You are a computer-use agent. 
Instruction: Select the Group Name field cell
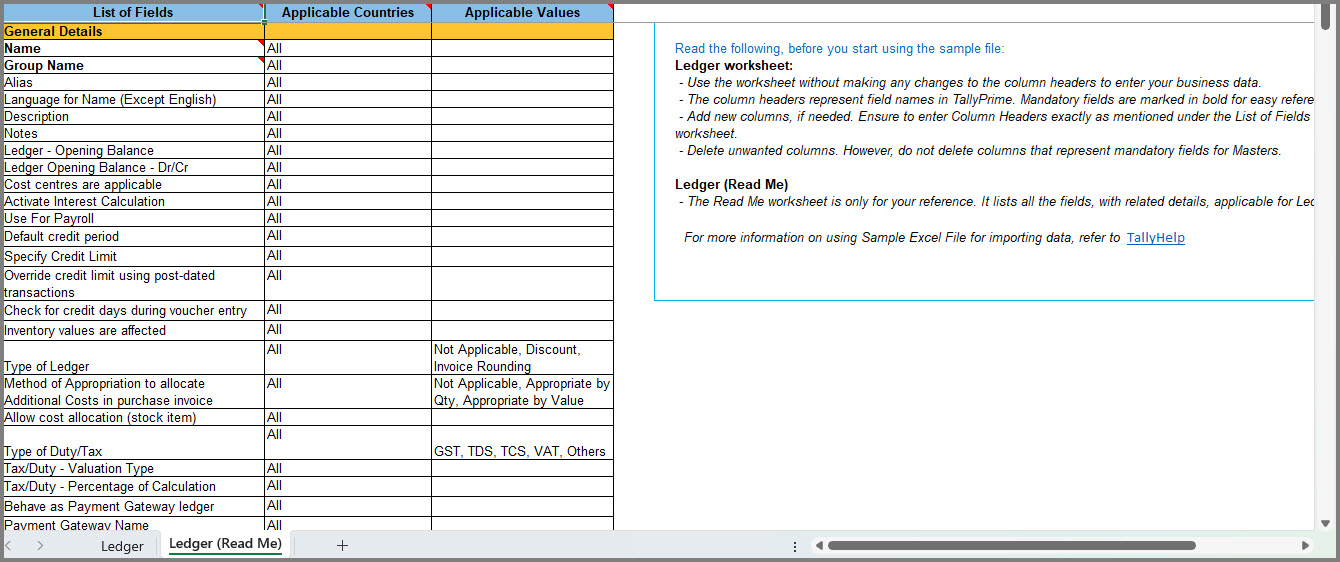pos(133,65)
